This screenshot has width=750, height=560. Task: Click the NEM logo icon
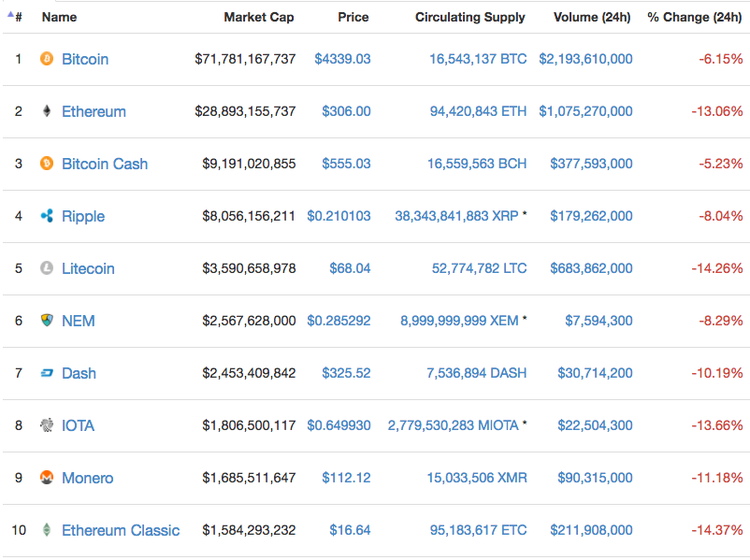[46, 320]
